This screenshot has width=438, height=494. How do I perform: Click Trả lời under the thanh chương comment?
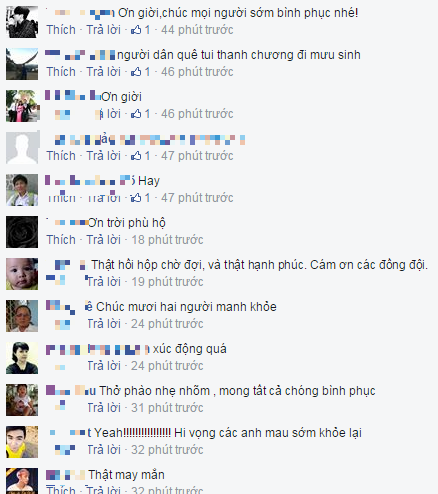pyautogui.click(x=103, y=72)
